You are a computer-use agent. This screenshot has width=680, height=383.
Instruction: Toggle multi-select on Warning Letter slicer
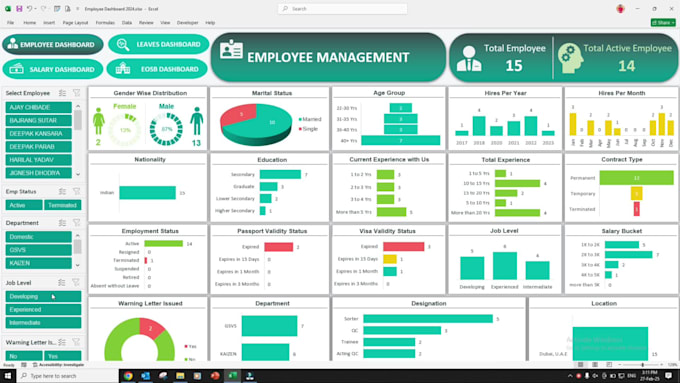click(x=62, y=342)
